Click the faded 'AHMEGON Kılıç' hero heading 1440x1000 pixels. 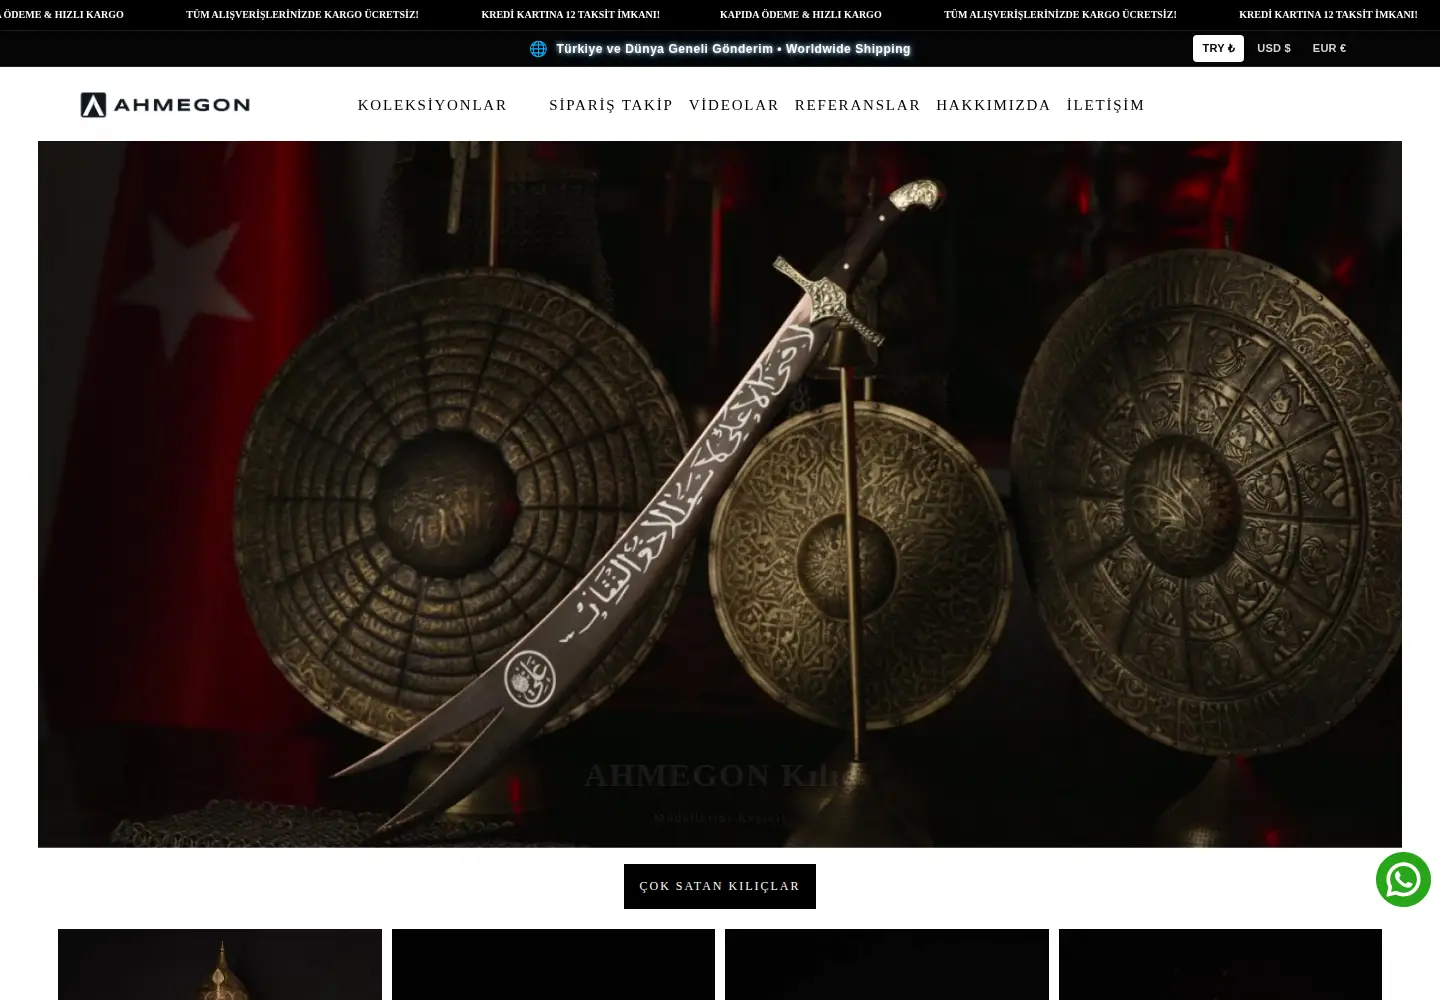(x=720, y=775)
